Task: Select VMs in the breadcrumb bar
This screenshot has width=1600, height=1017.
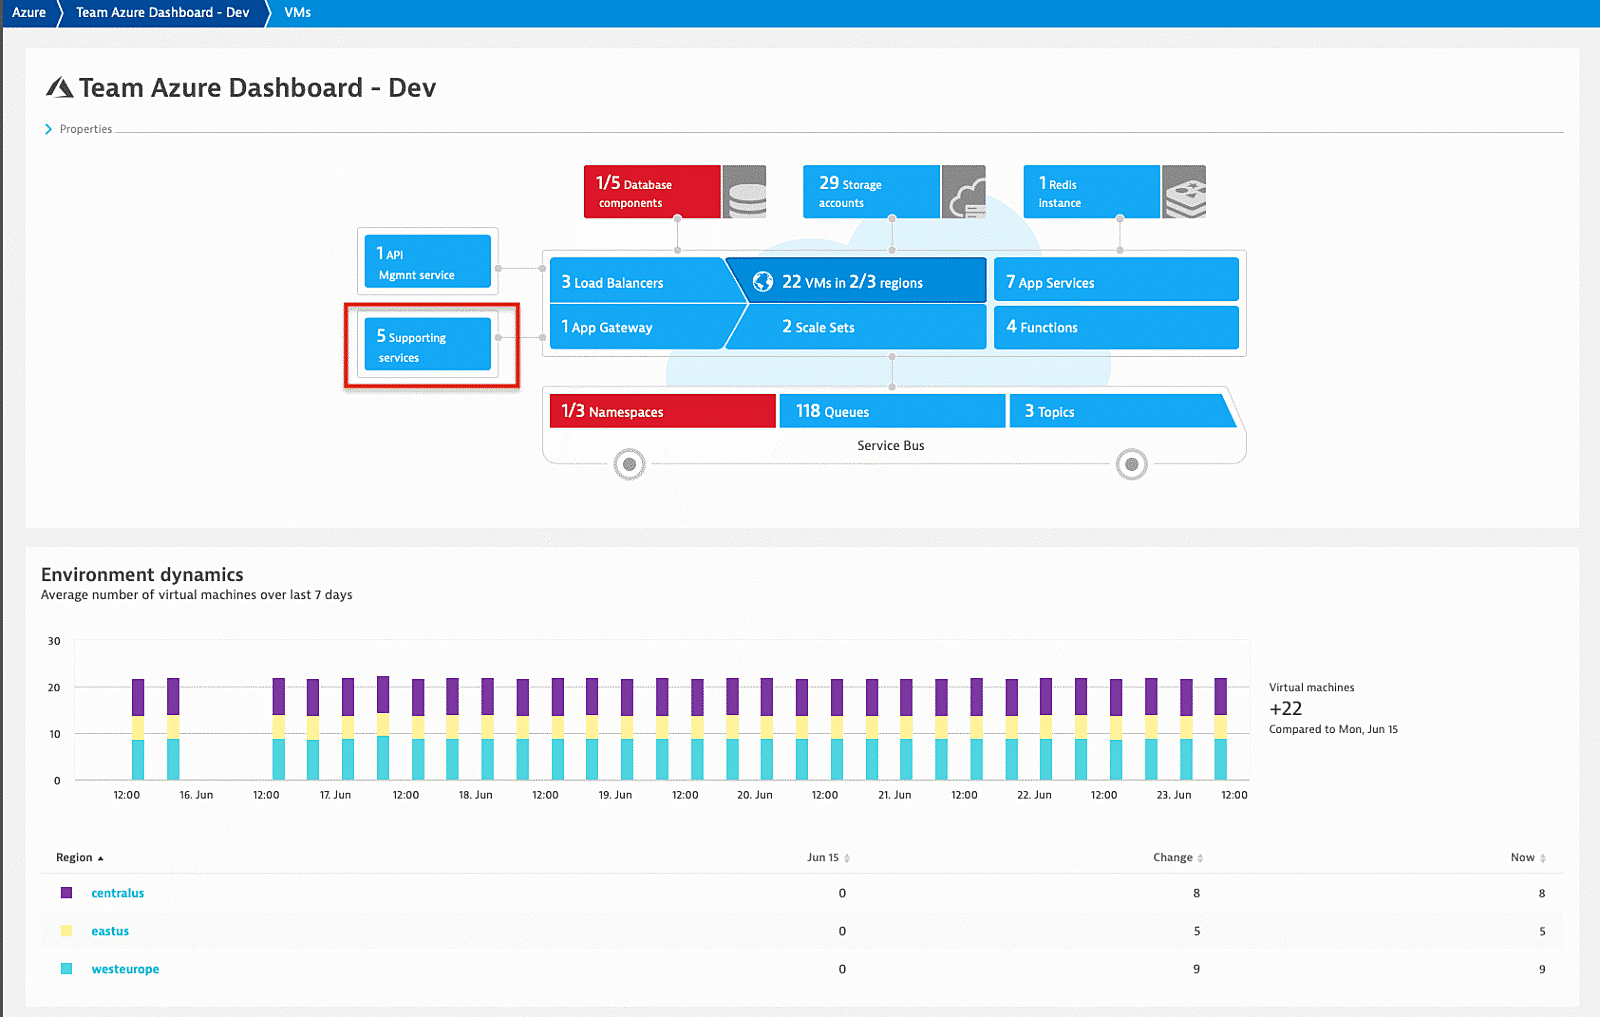Action: tap(297, 12)
